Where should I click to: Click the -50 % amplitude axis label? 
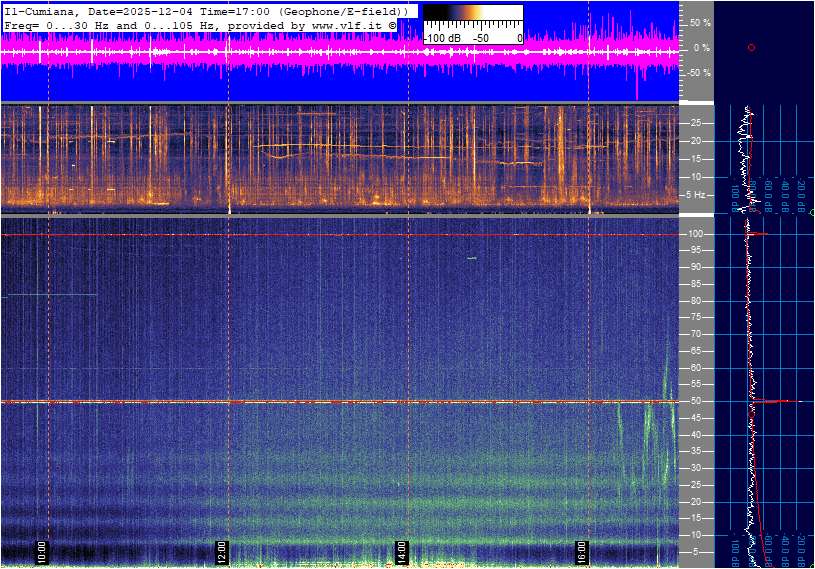tap(700, 73)
